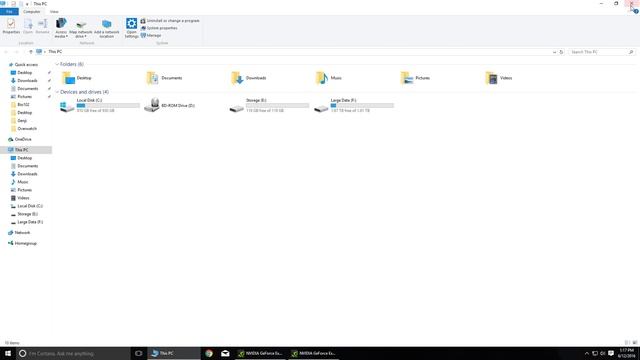Show hidden system tray icons
Viewport: 640px width, 360px height.
(x=587, y=353)
